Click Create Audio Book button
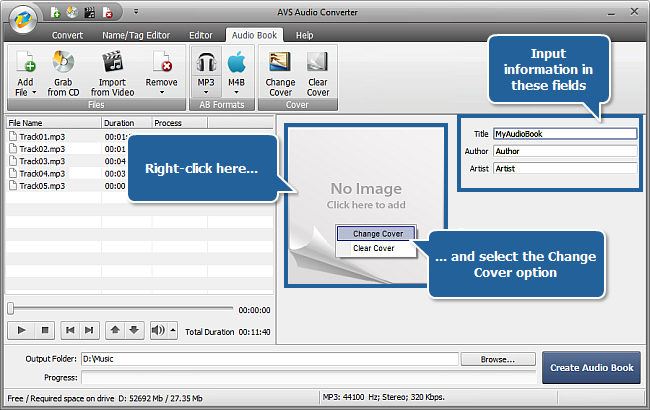650x410 pixels. point(592,368)
